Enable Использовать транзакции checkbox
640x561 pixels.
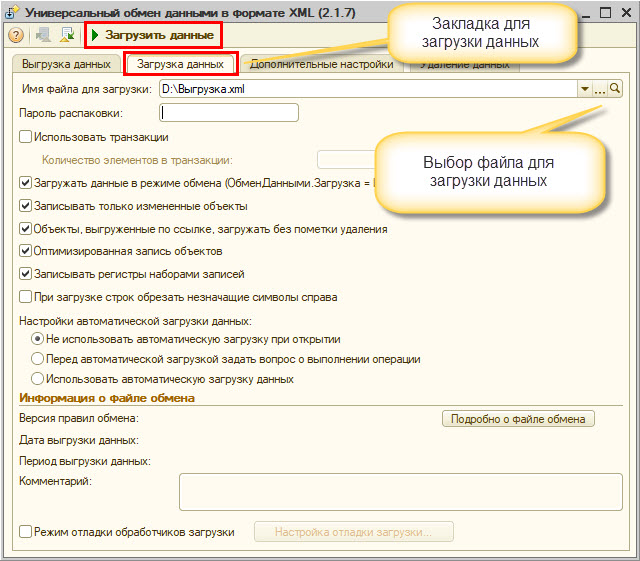point(25,137)
